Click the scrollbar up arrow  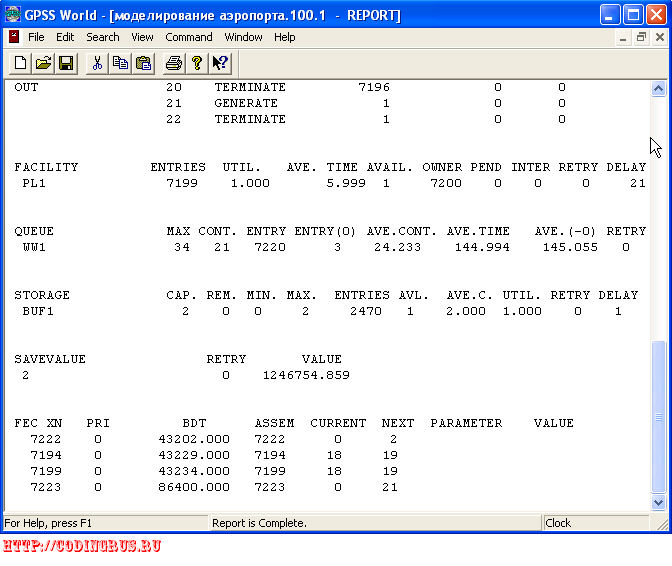tap(658, 89)
